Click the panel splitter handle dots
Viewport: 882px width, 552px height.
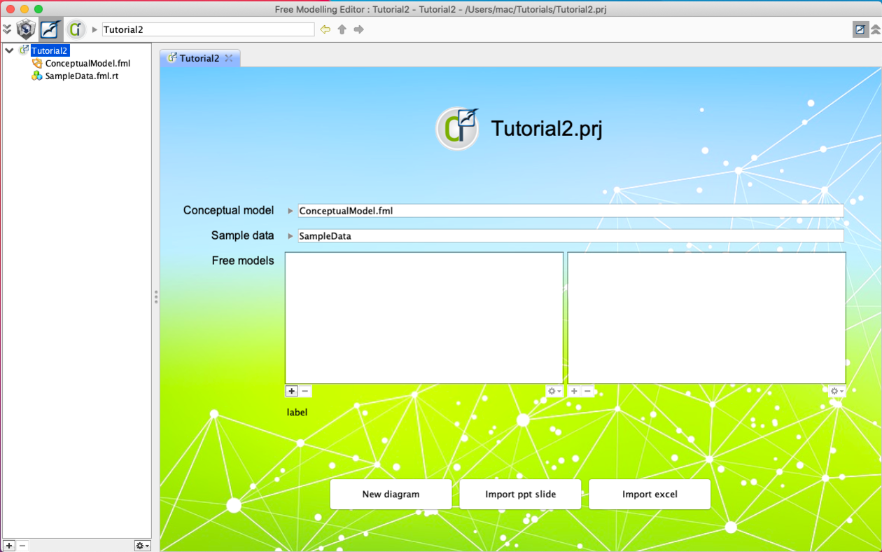(156, 297)
